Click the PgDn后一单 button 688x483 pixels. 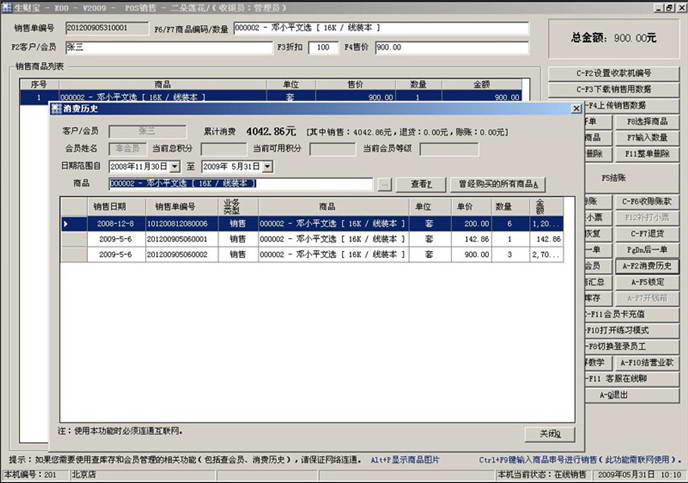(x=647, y=250)
